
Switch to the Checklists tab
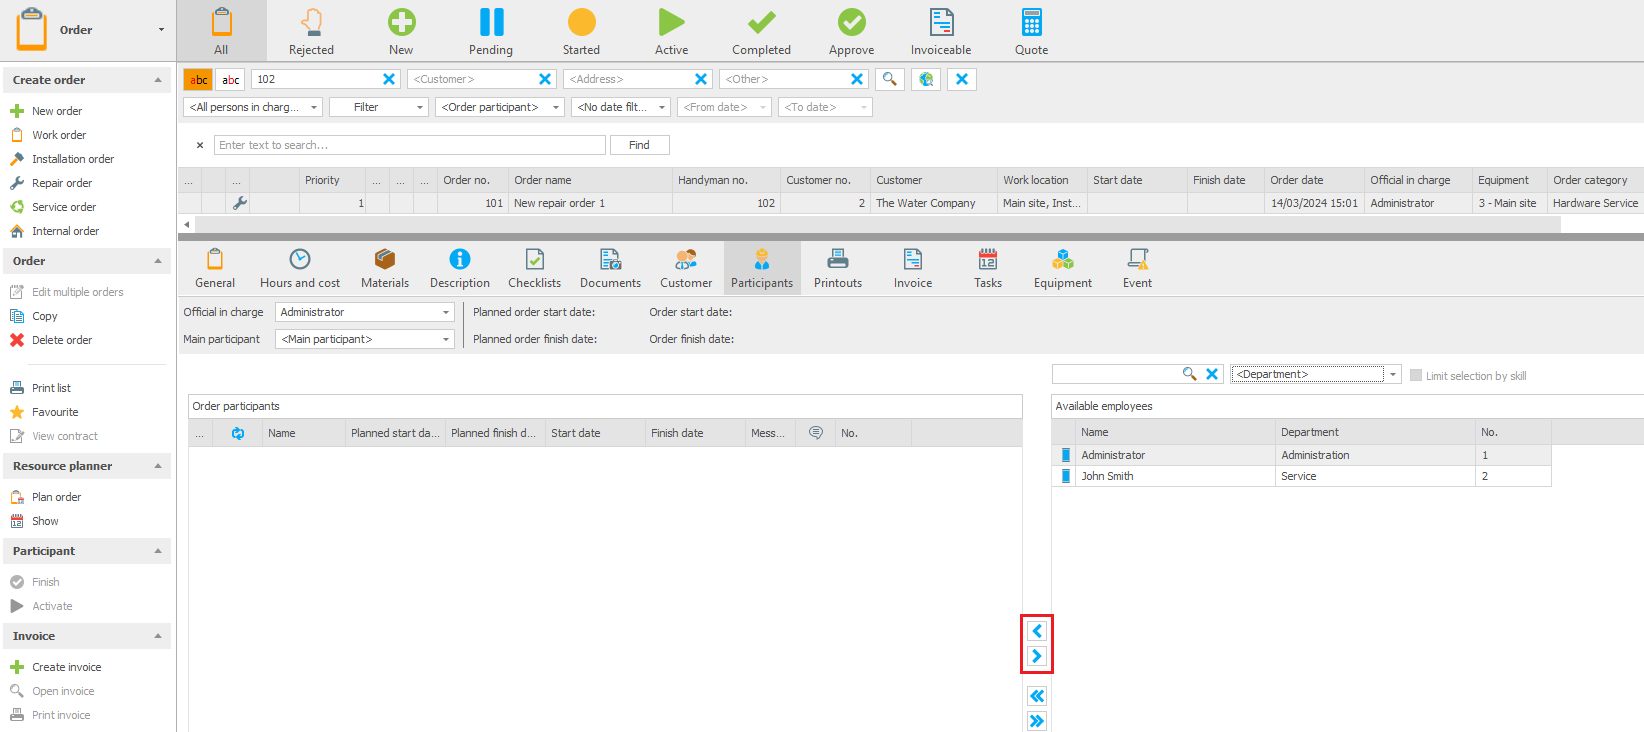535,269
